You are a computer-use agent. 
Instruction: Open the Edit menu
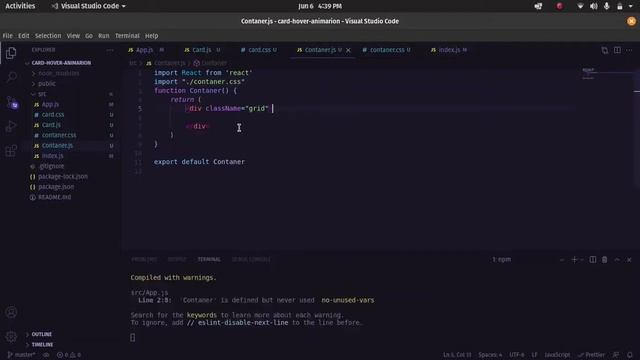[24, 36]
